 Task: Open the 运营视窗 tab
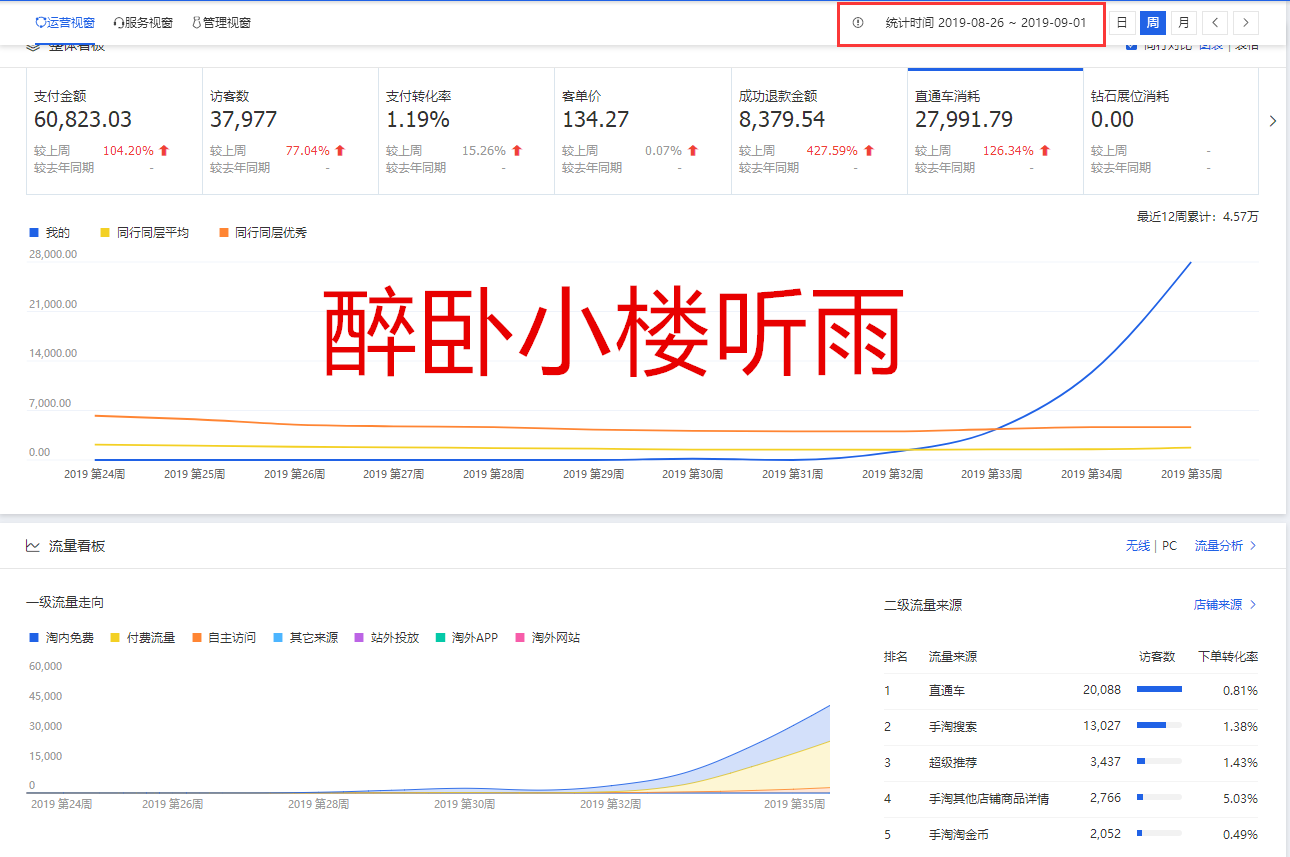(x=65, y=22)
